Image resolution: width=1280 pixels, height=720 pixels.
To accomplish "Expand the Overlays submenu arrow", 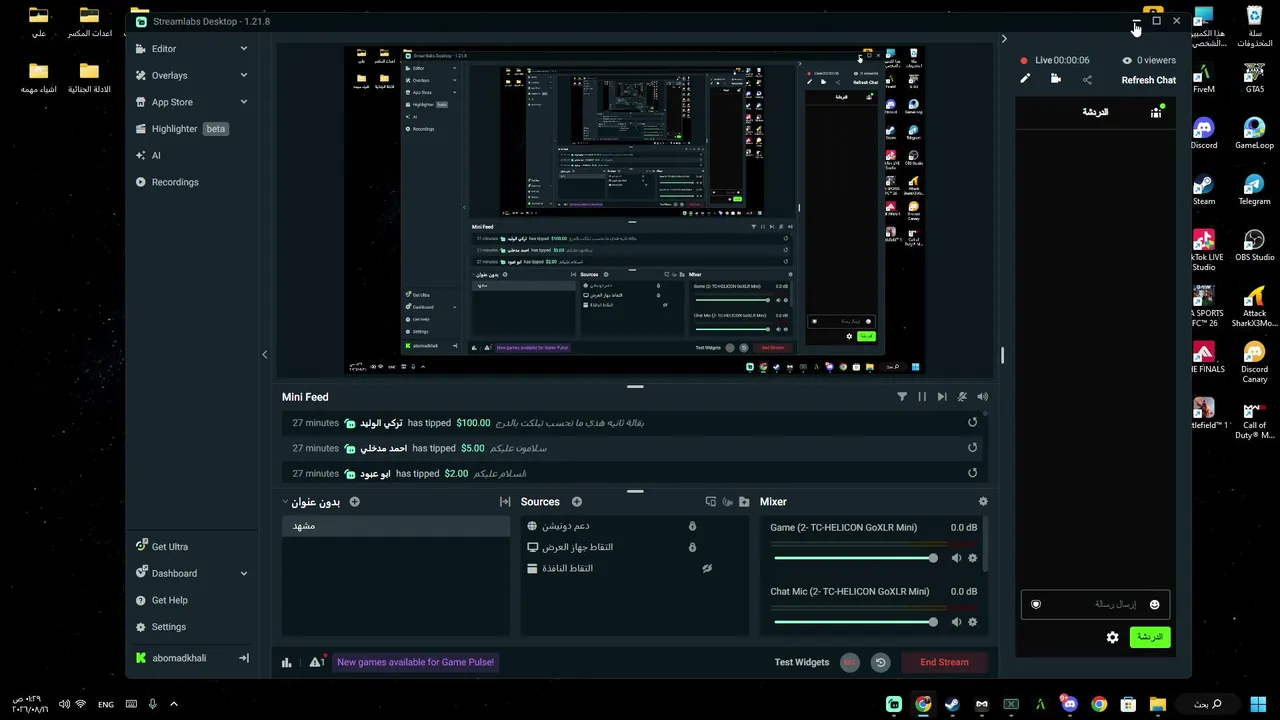I will click(243, 75).
